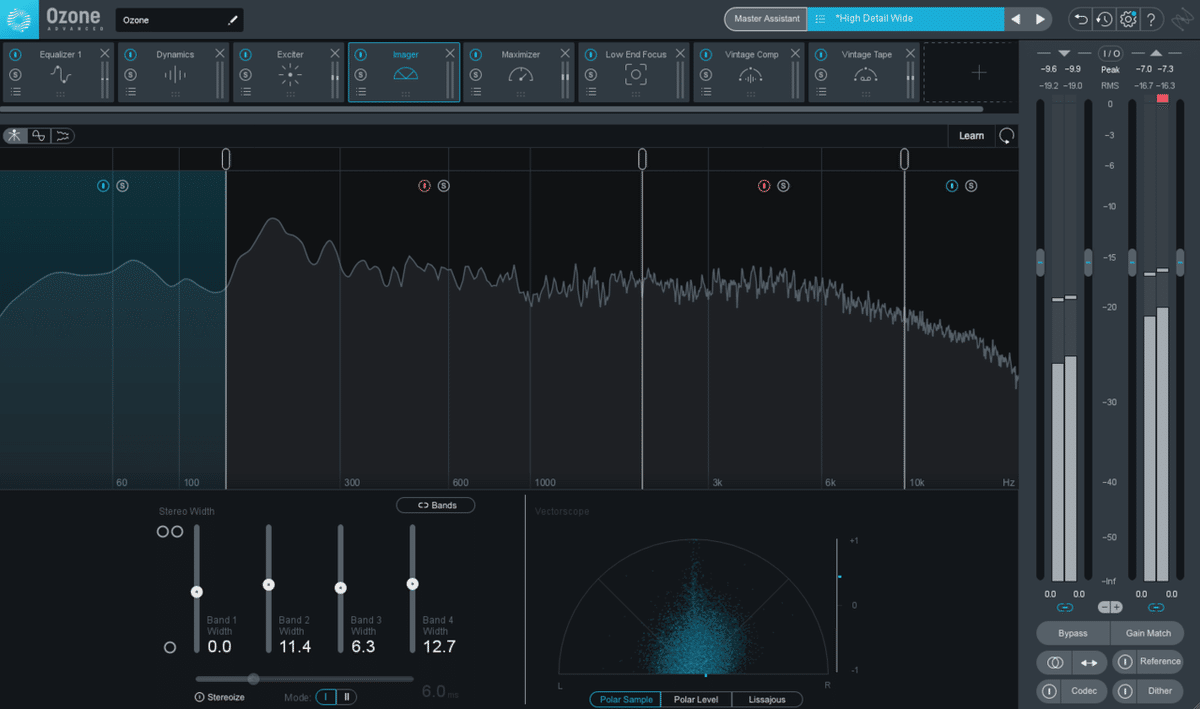Open the Equalizer 1 module

[x=61, y=74]
